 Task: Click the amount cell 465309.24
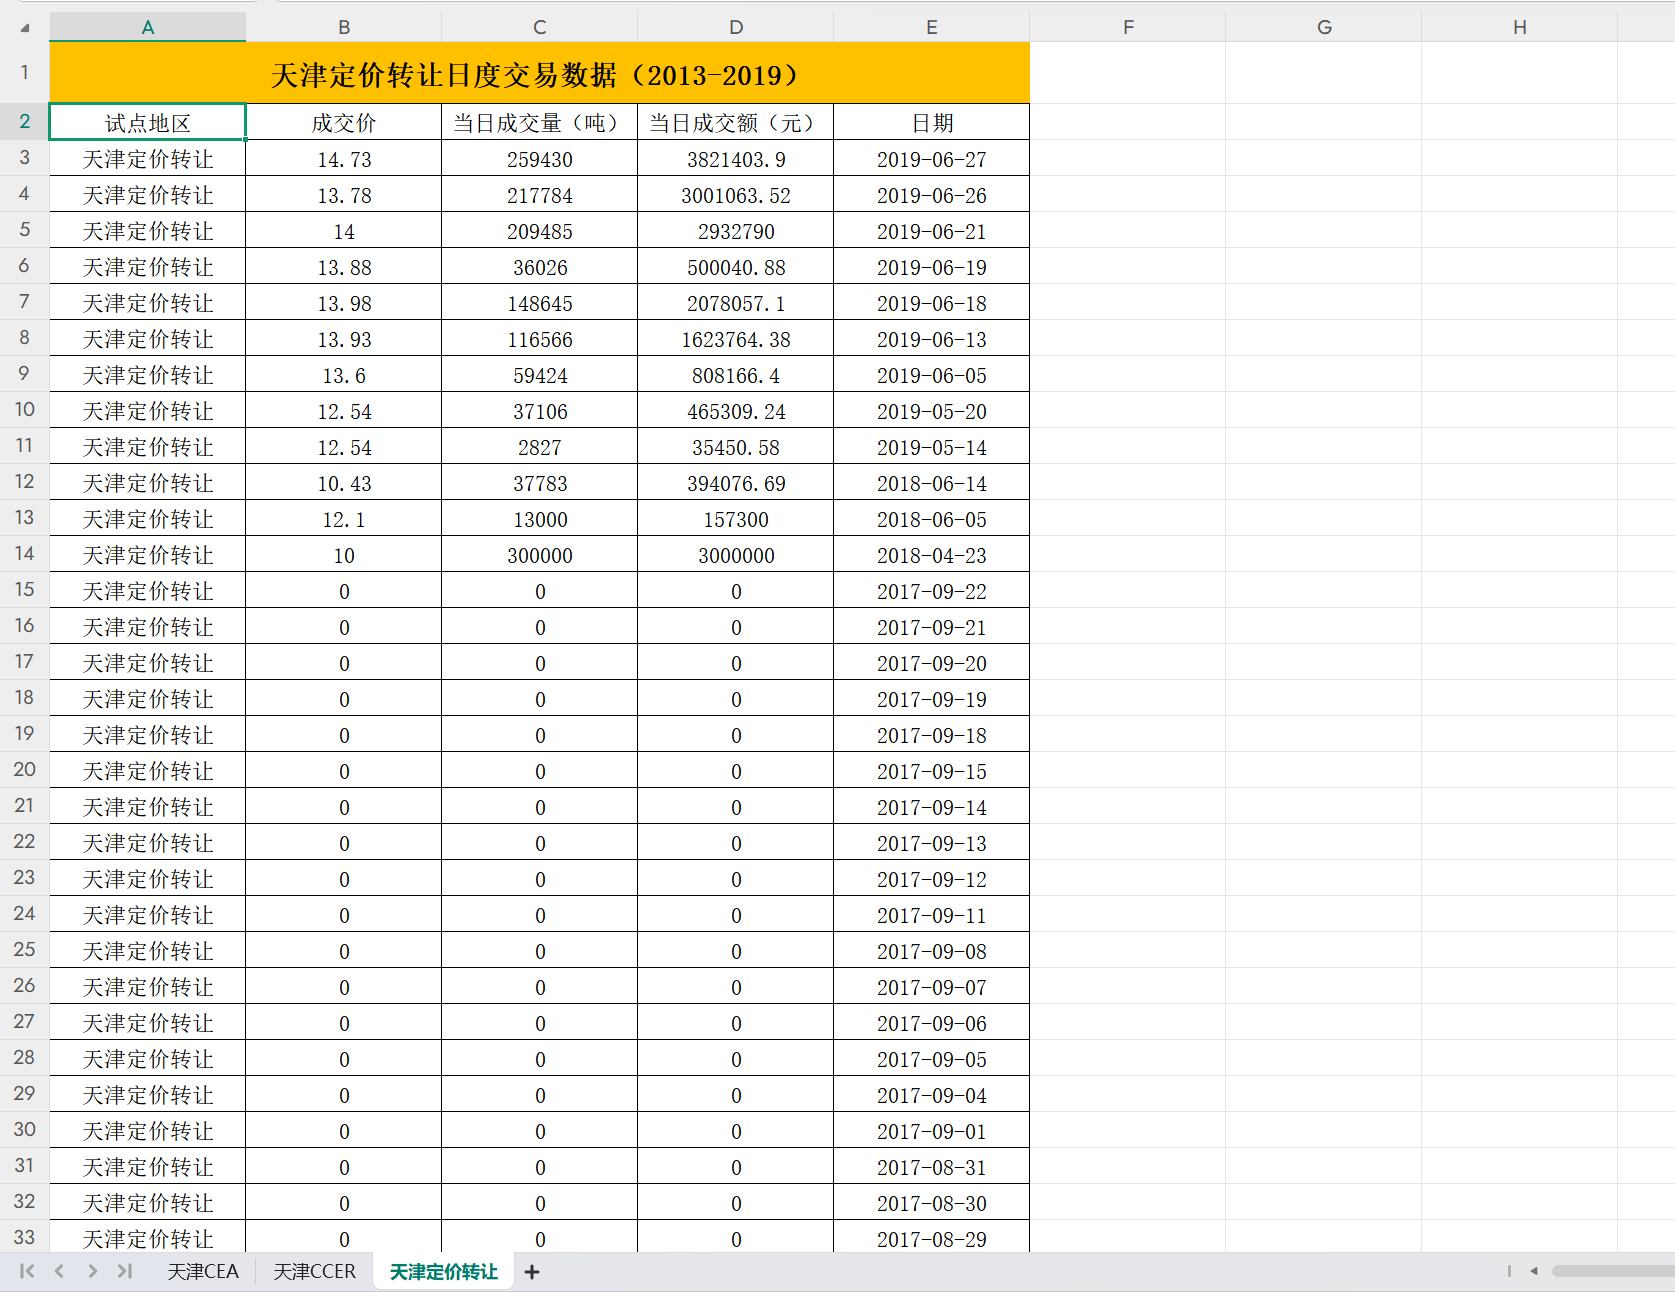[x=736, y=410]
